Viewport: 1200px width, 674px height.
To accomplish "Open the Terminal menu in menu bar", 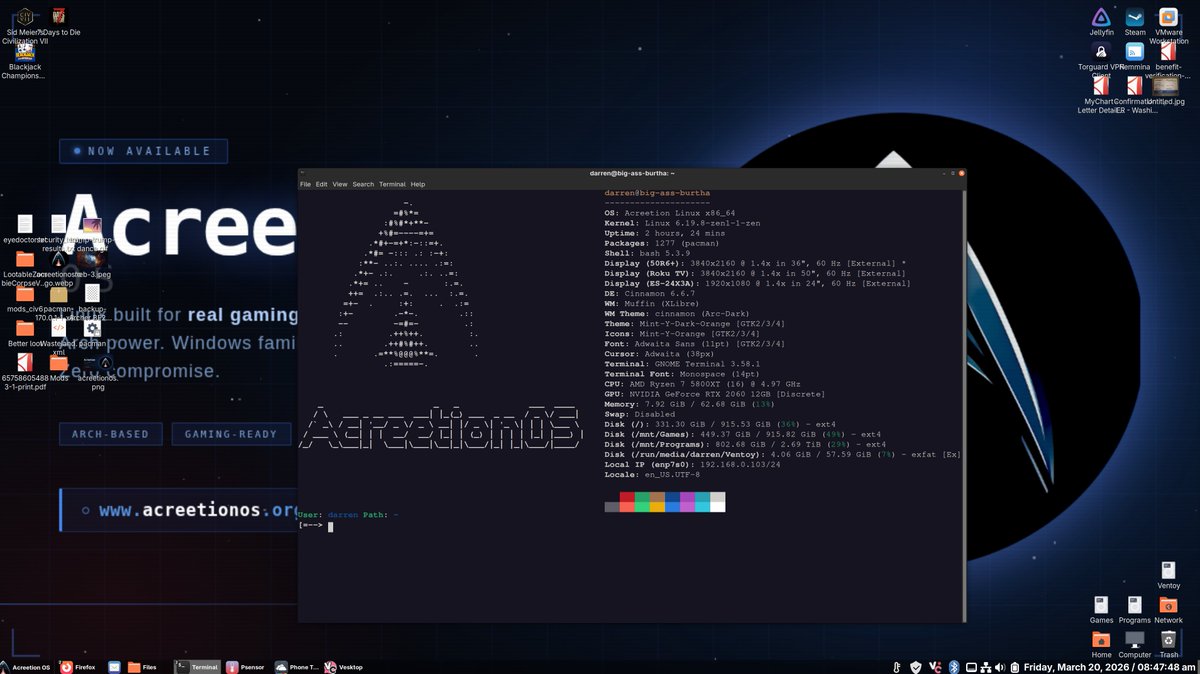I will (392, 184).
